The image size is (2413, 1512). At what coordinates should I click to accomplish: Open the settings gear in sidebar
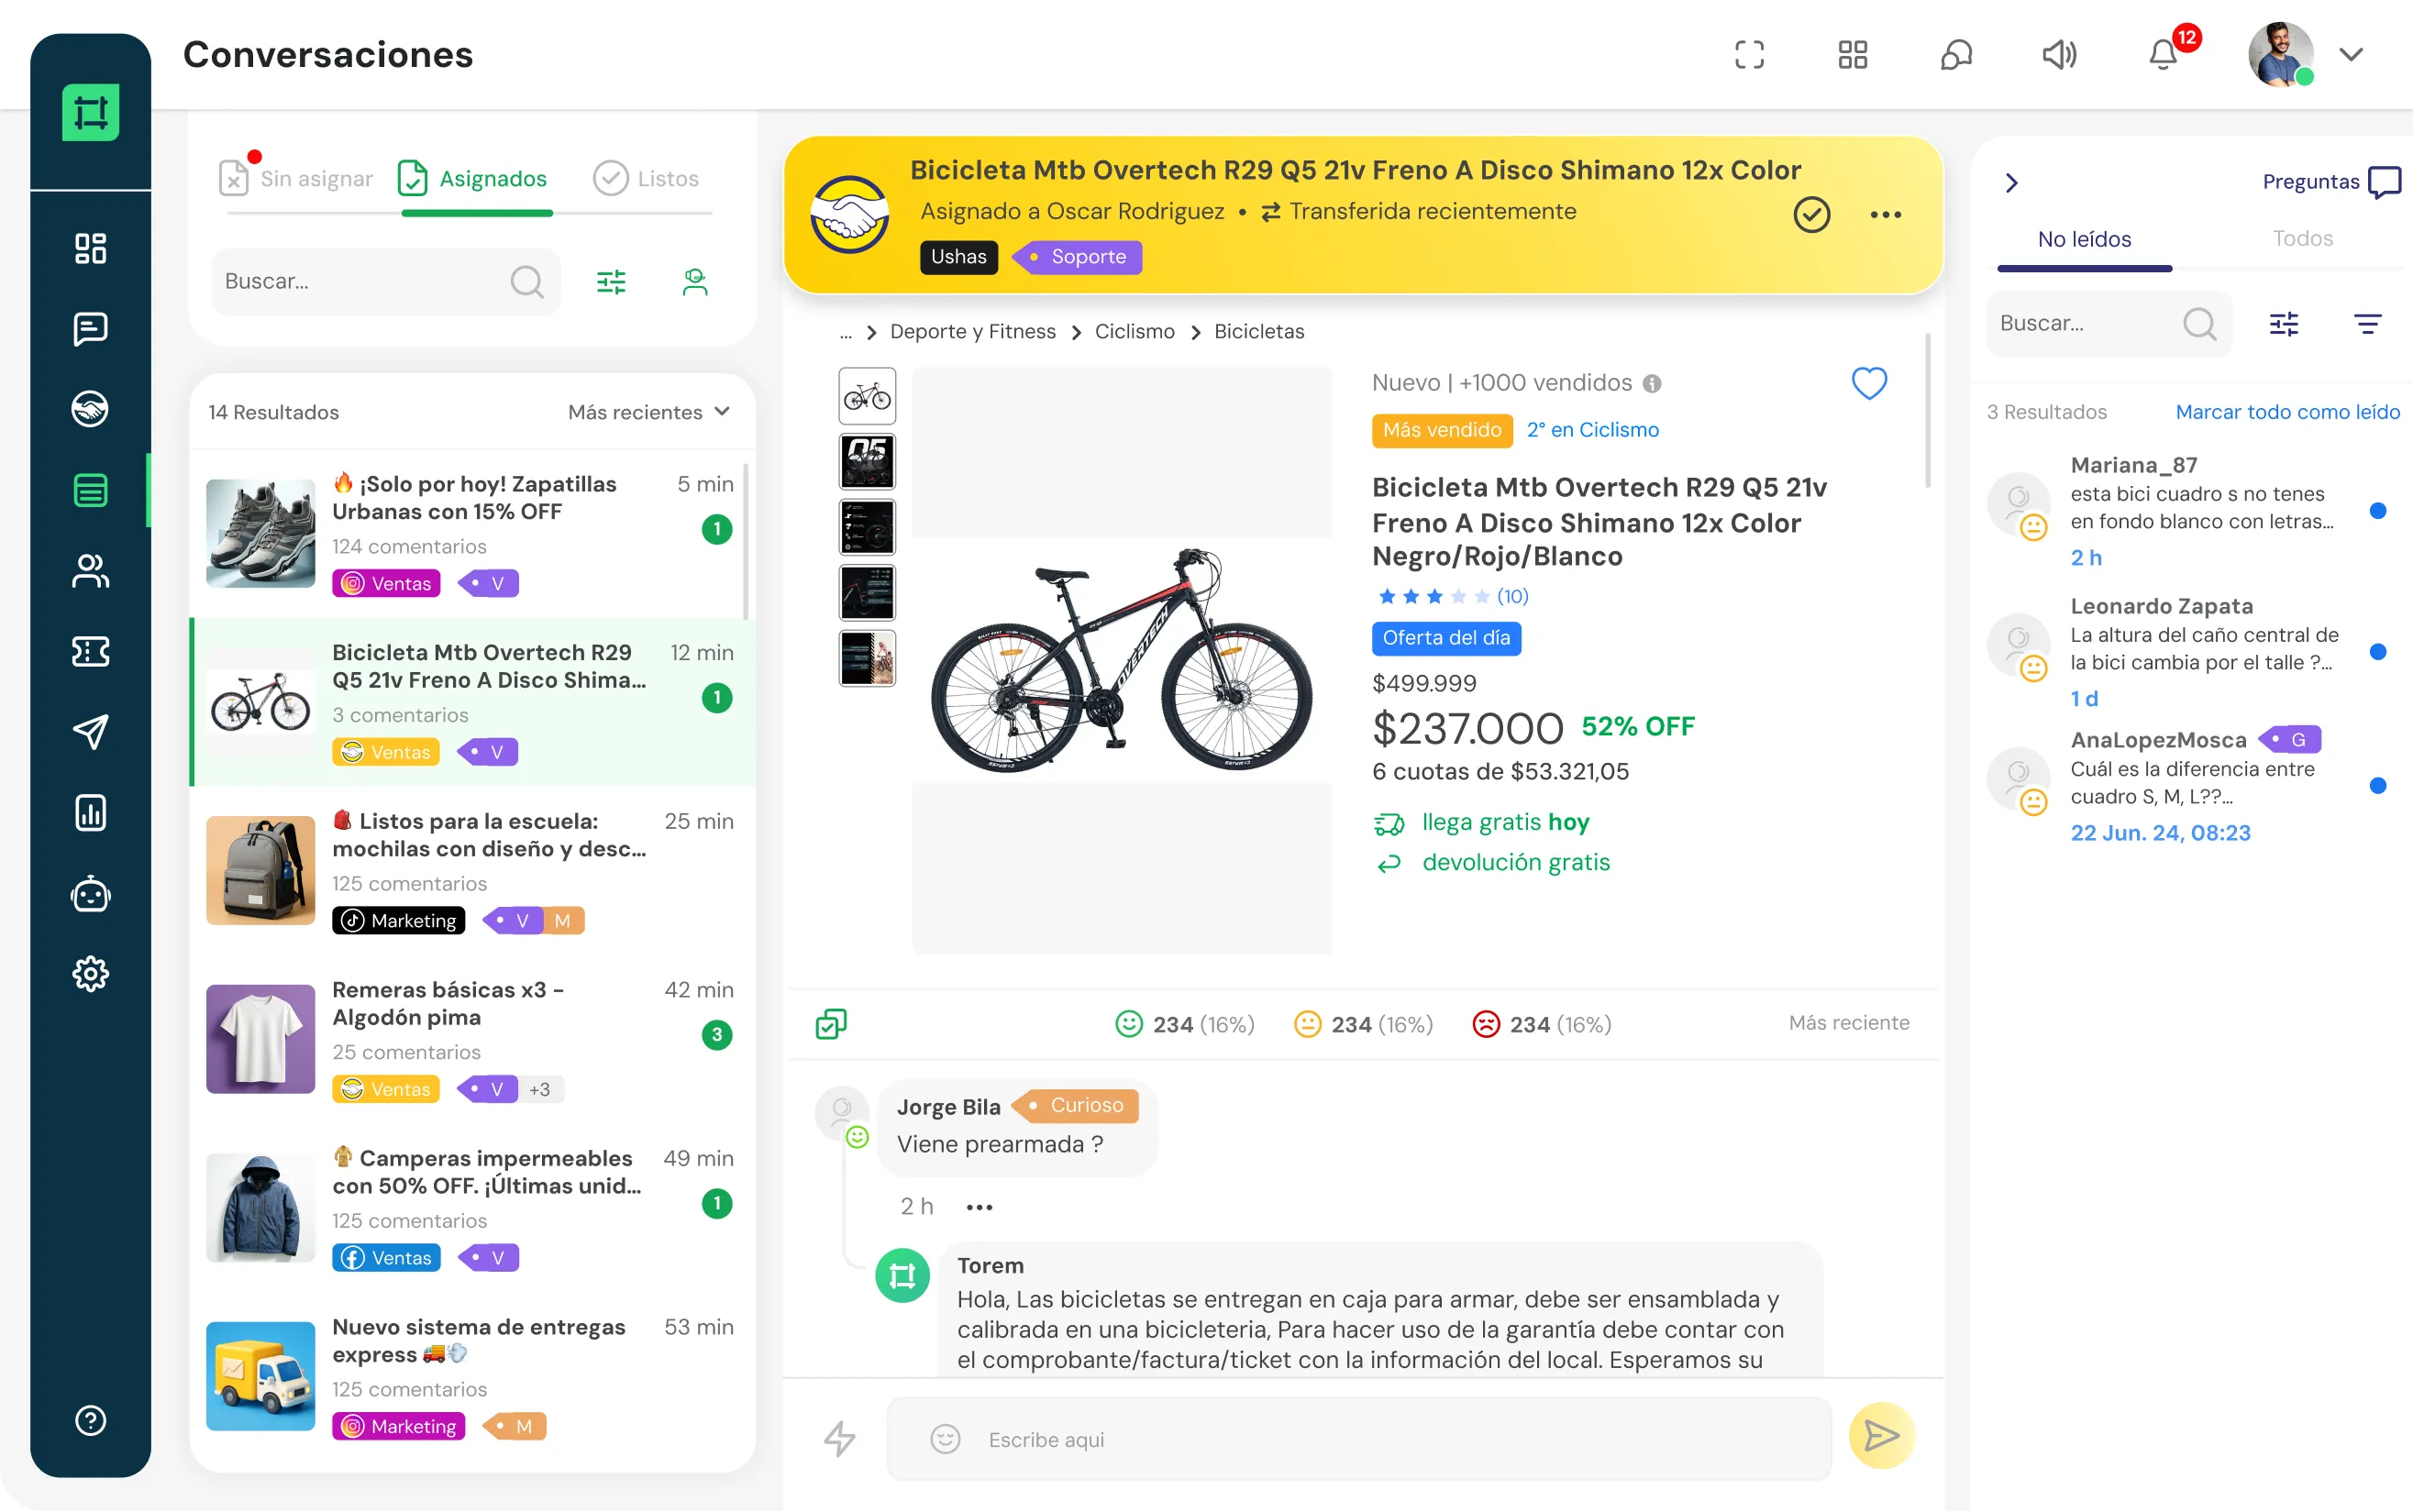pos(90,974)
